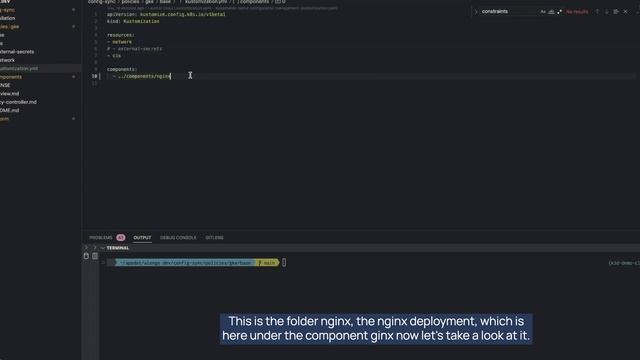
Task: Click the git status dot on components row
Action: coord(74,77)
